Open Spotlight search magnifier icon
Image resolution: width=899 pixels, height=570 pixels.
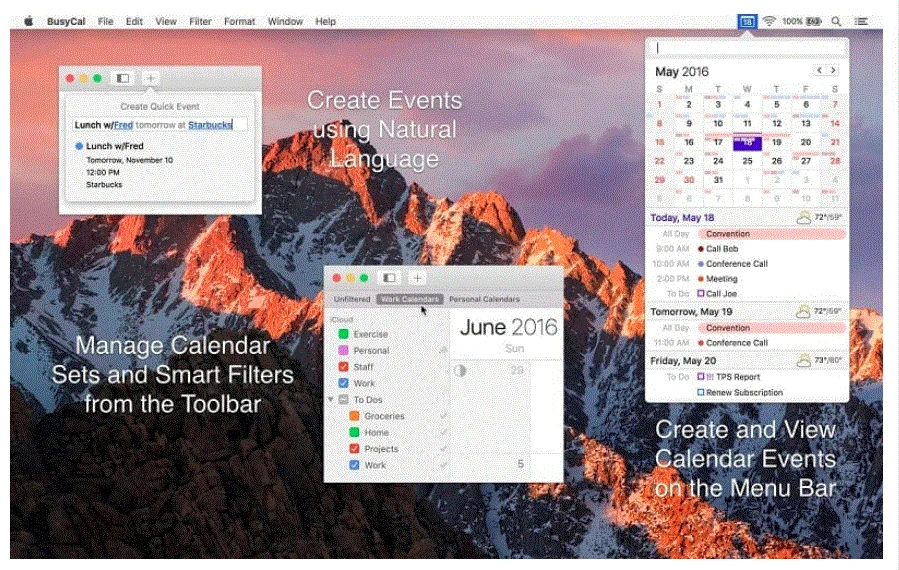(x=837, y=21)
